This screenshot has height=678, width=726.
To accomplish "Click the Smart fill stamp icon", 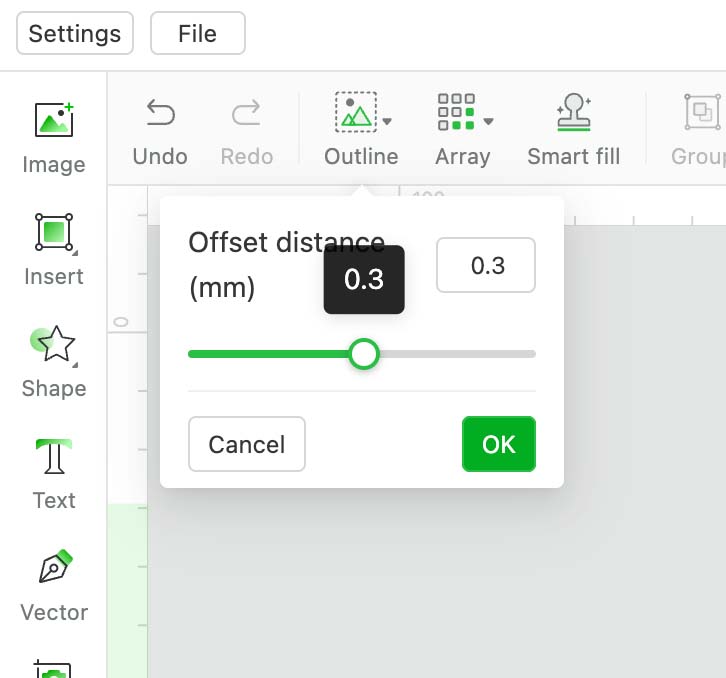I will coord(574,112).
